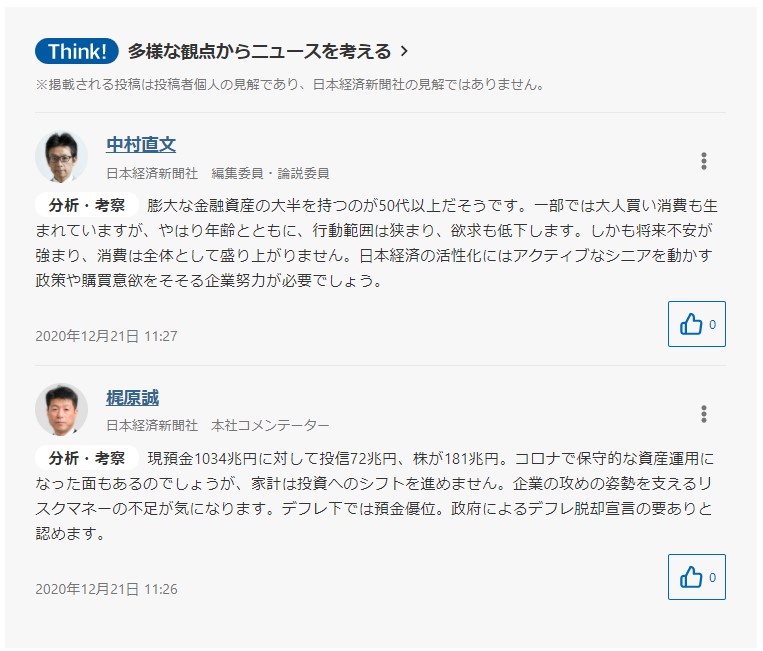This screenshot has width=763, height=651.
Task: Click the disclaimer note starting with ※掲載される投稿
Action: 290,85
